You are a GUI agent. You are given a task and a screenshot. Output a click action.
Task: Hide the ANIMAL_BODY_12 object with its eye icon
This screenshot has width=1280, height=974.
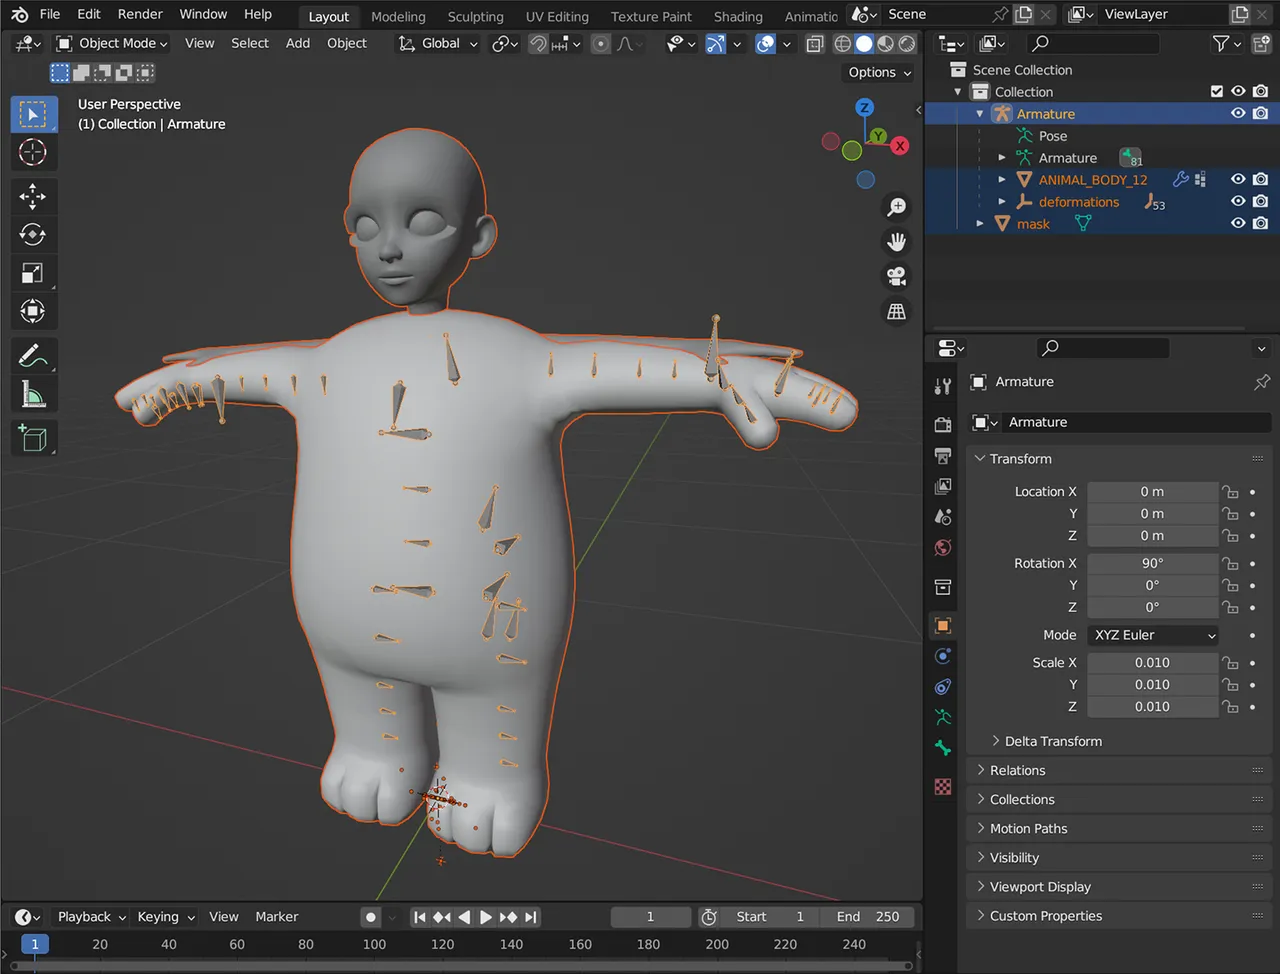1238,179
